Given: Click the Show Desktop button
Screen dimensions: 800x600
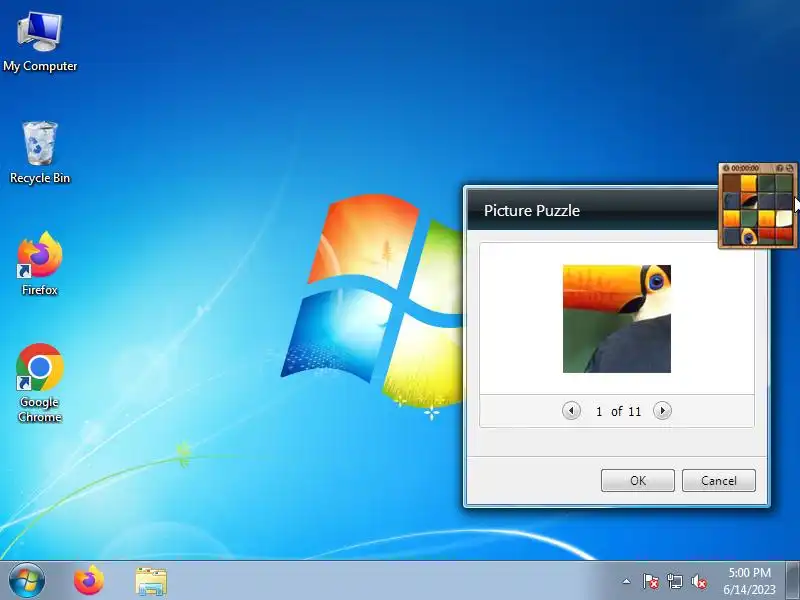Looking at the screenshot, I should tap(793, 581).
